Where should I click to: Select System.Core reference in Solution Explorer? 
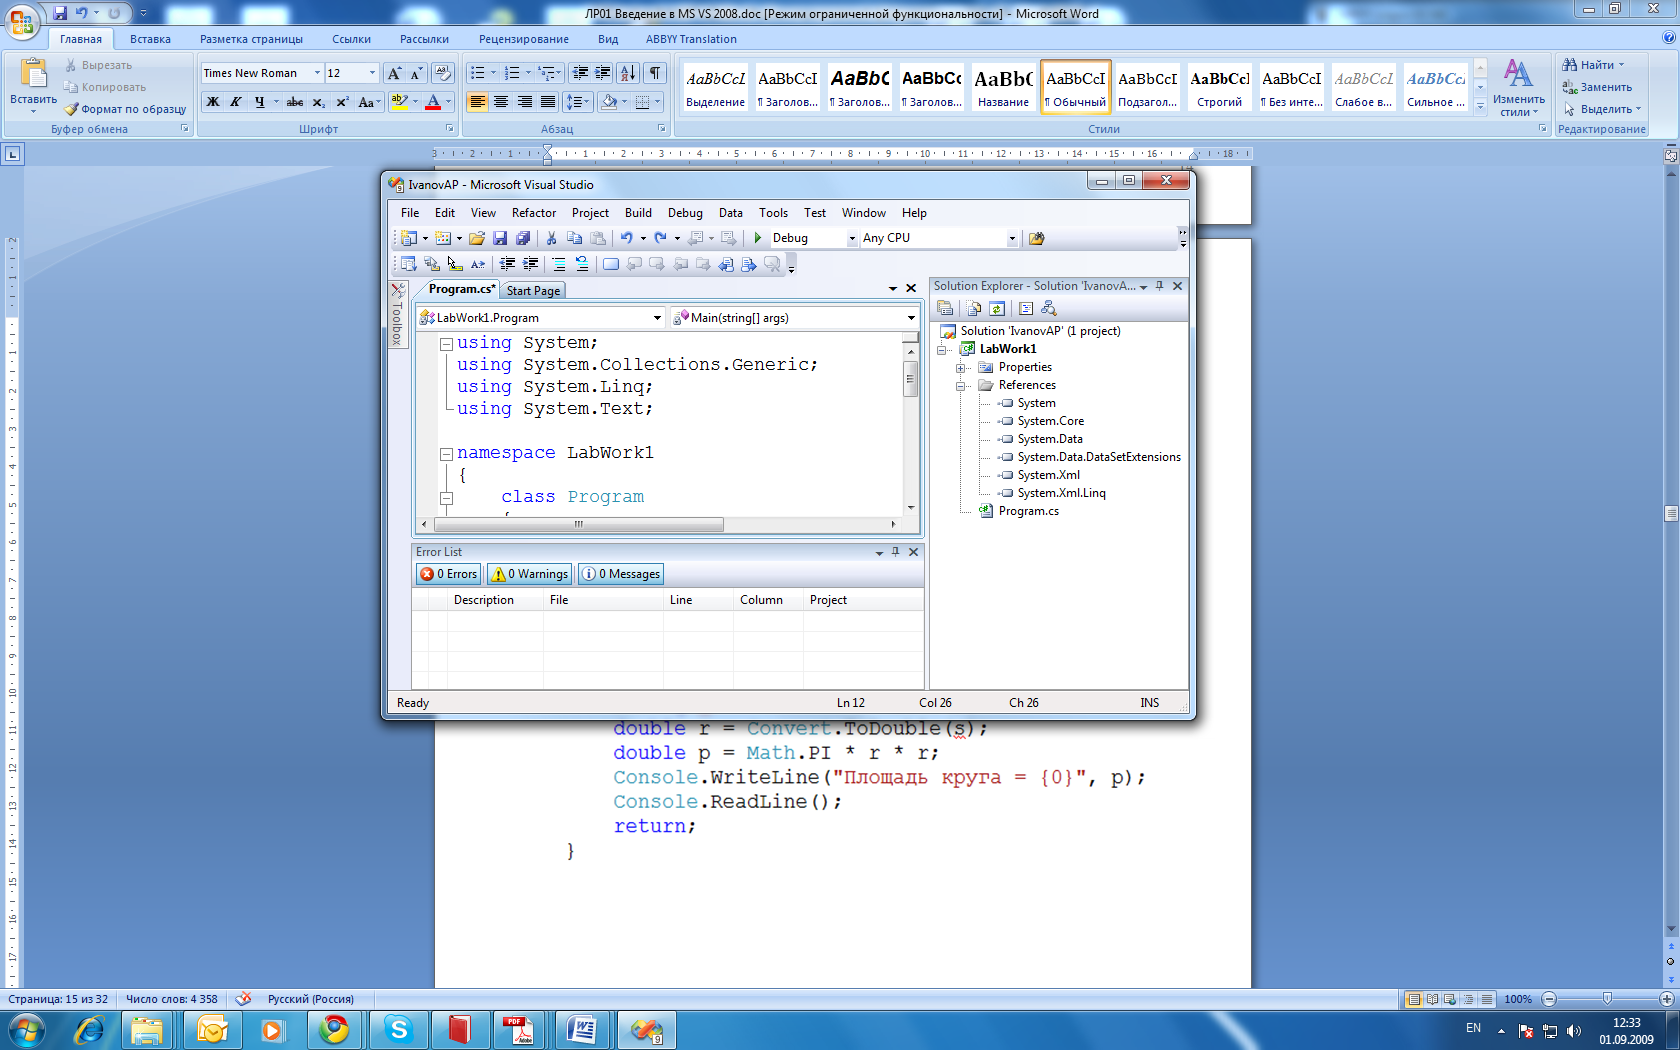pyautogui.click(x=1050, y=421)
